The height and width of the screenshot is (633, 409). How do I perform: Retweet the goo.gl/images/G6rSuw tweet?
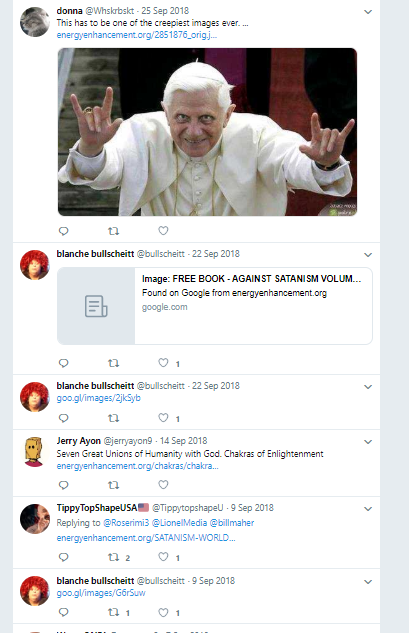coord(113,612)
